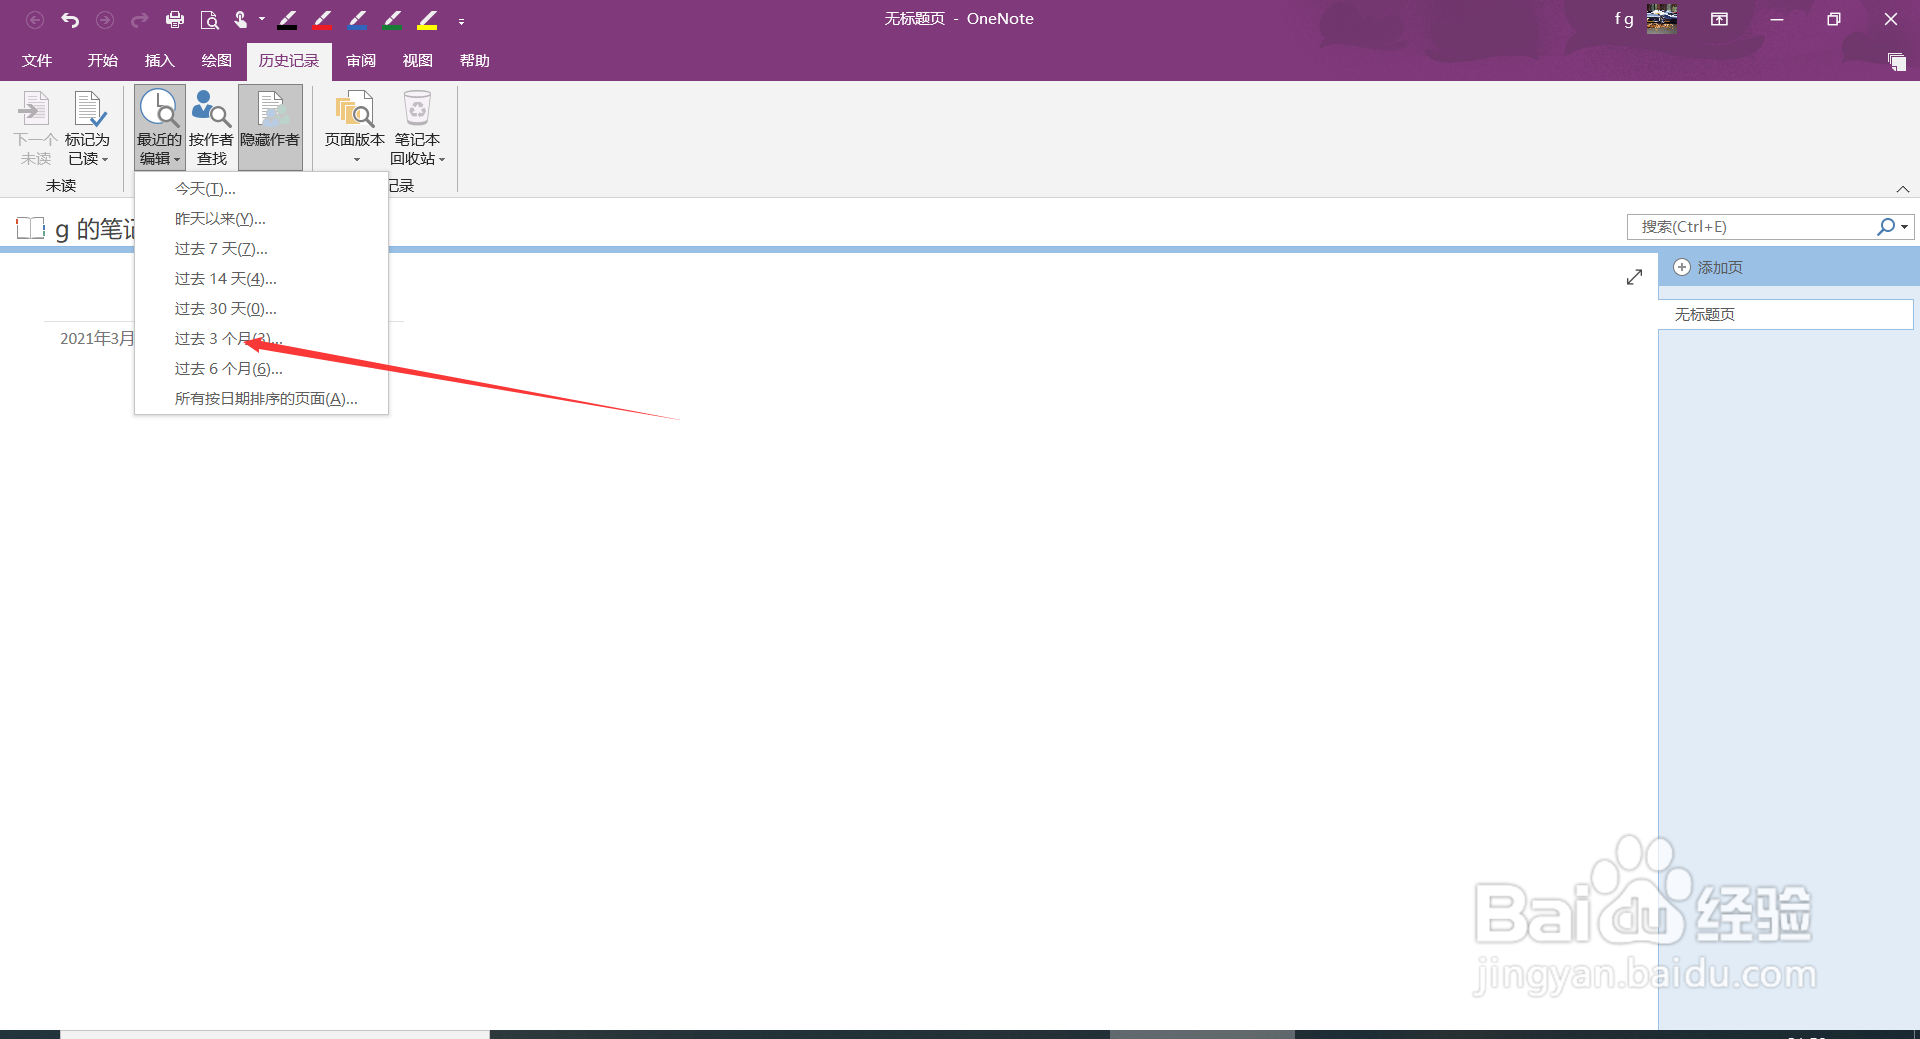Collapse the ribbon with the chevron
The height and width of the screenshot is (1039, 1920).
click(x=1903, y=189)
